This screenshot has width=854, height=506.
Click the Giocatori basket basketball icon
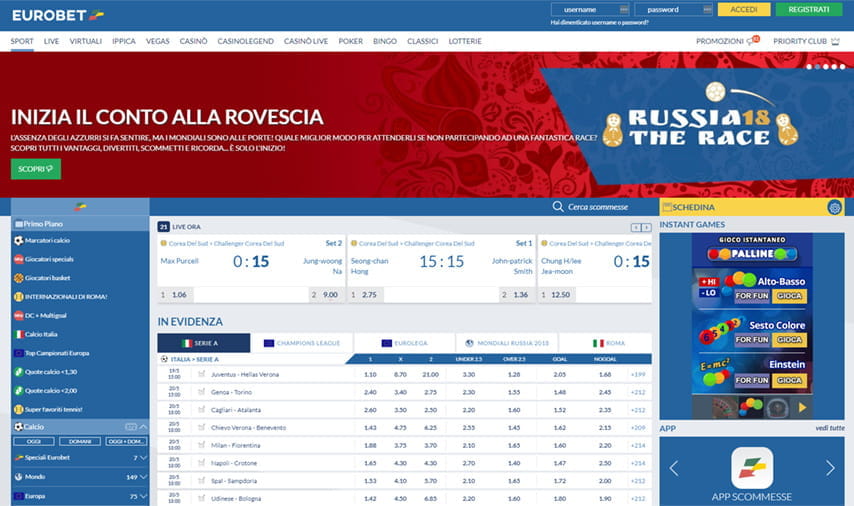(19, 278)
